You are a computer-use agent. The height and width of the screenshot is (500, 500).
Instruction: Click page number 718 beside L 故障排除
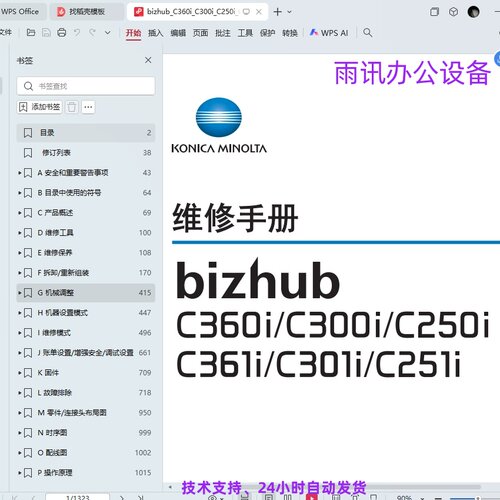[145, 393]
